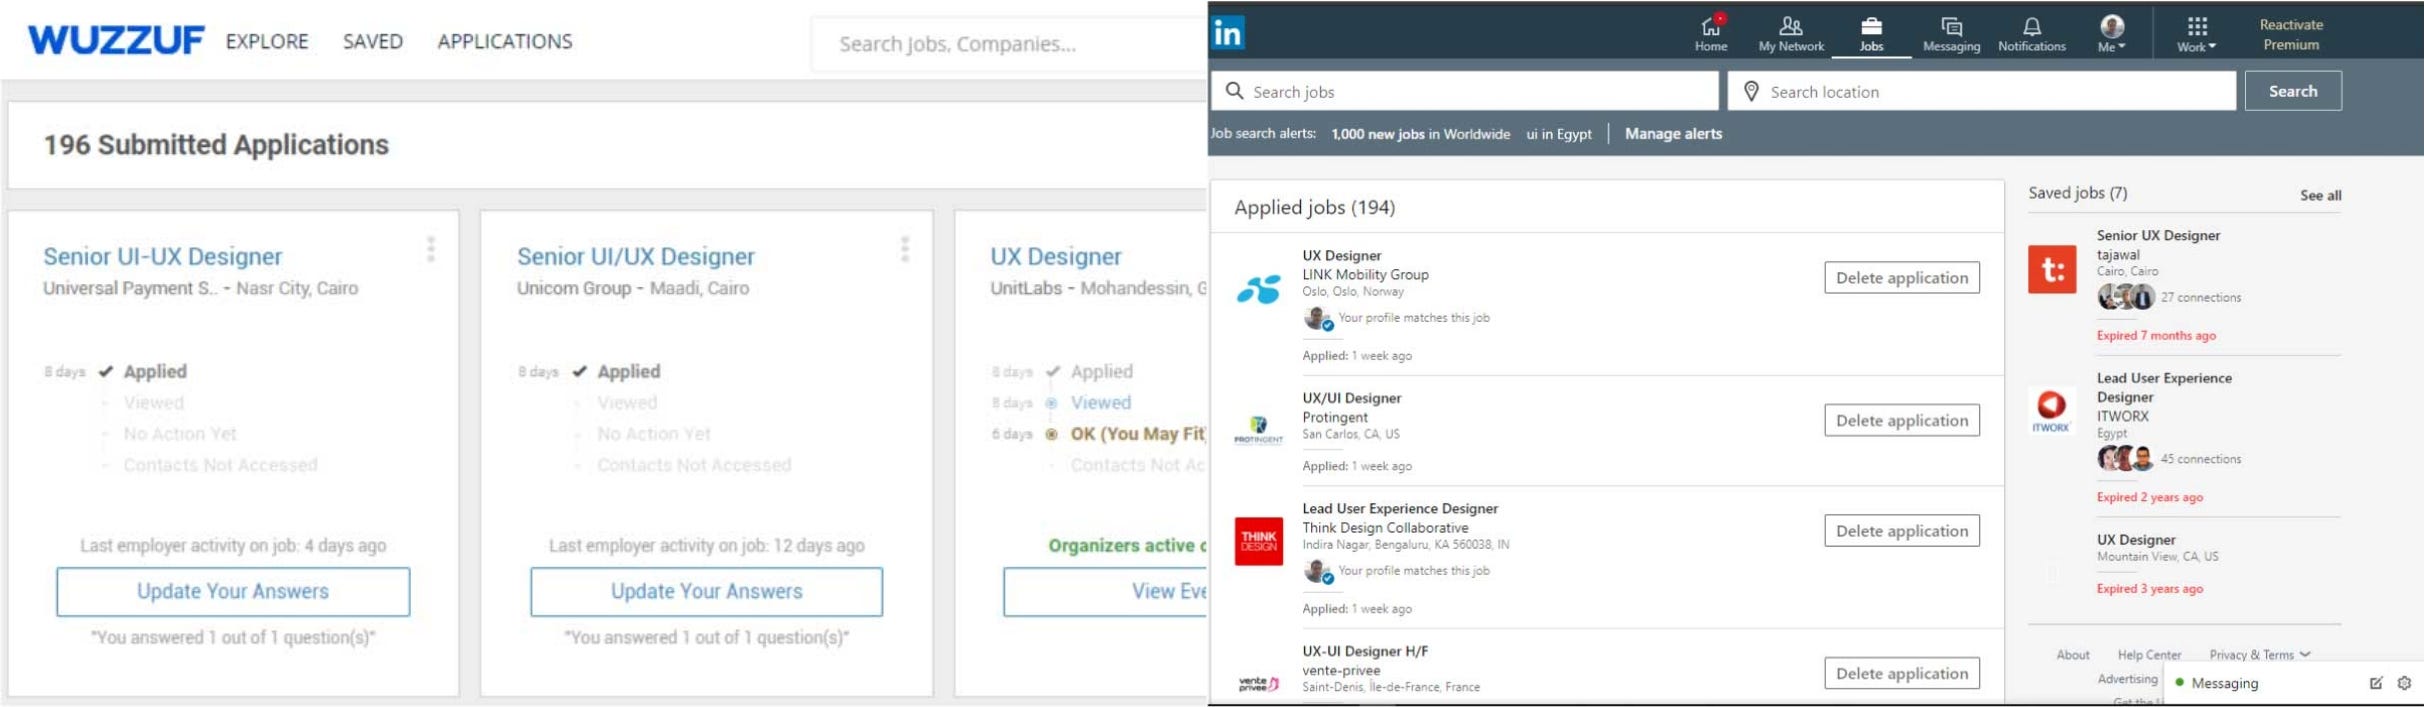Click the LINK Mobility Group logo
2424x707 pixels.
coord(1258,289)
